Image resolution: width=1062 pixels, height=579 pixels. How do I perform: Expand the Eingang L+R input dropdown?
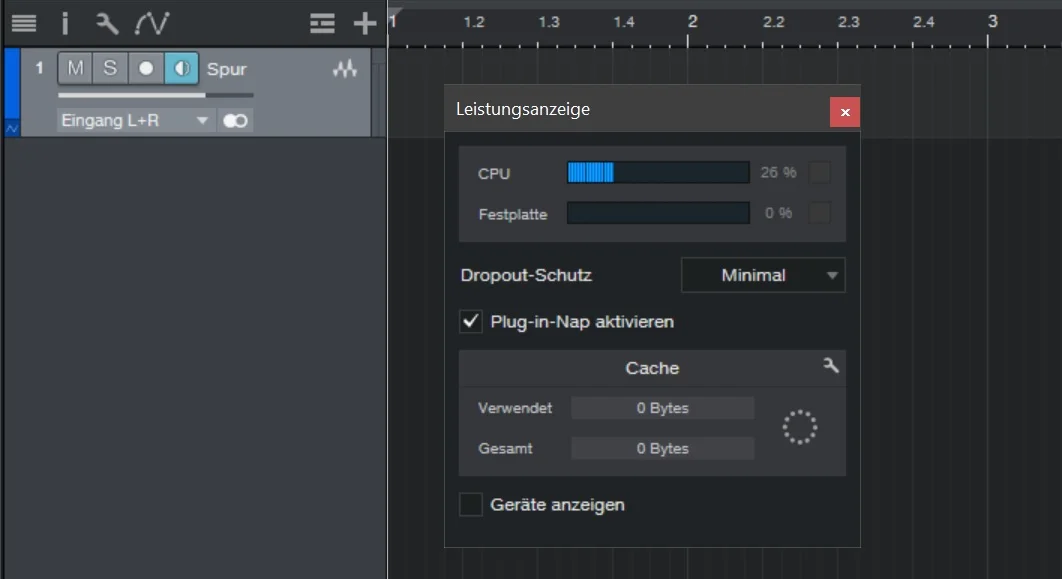[x=135, y=121]
